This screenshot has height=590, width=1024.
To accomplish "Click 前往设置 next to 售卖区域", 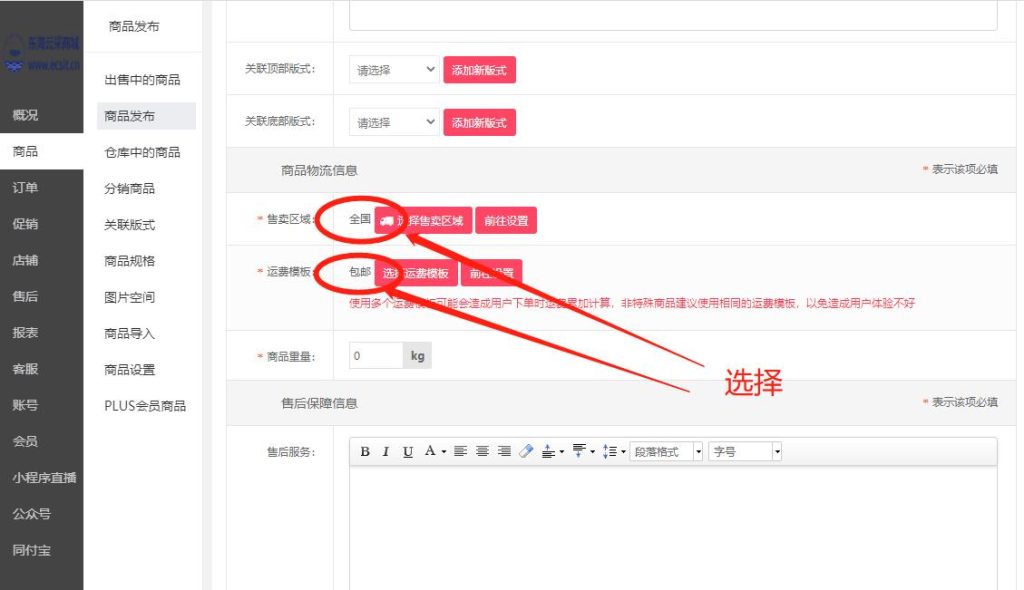I will (506, 220).
